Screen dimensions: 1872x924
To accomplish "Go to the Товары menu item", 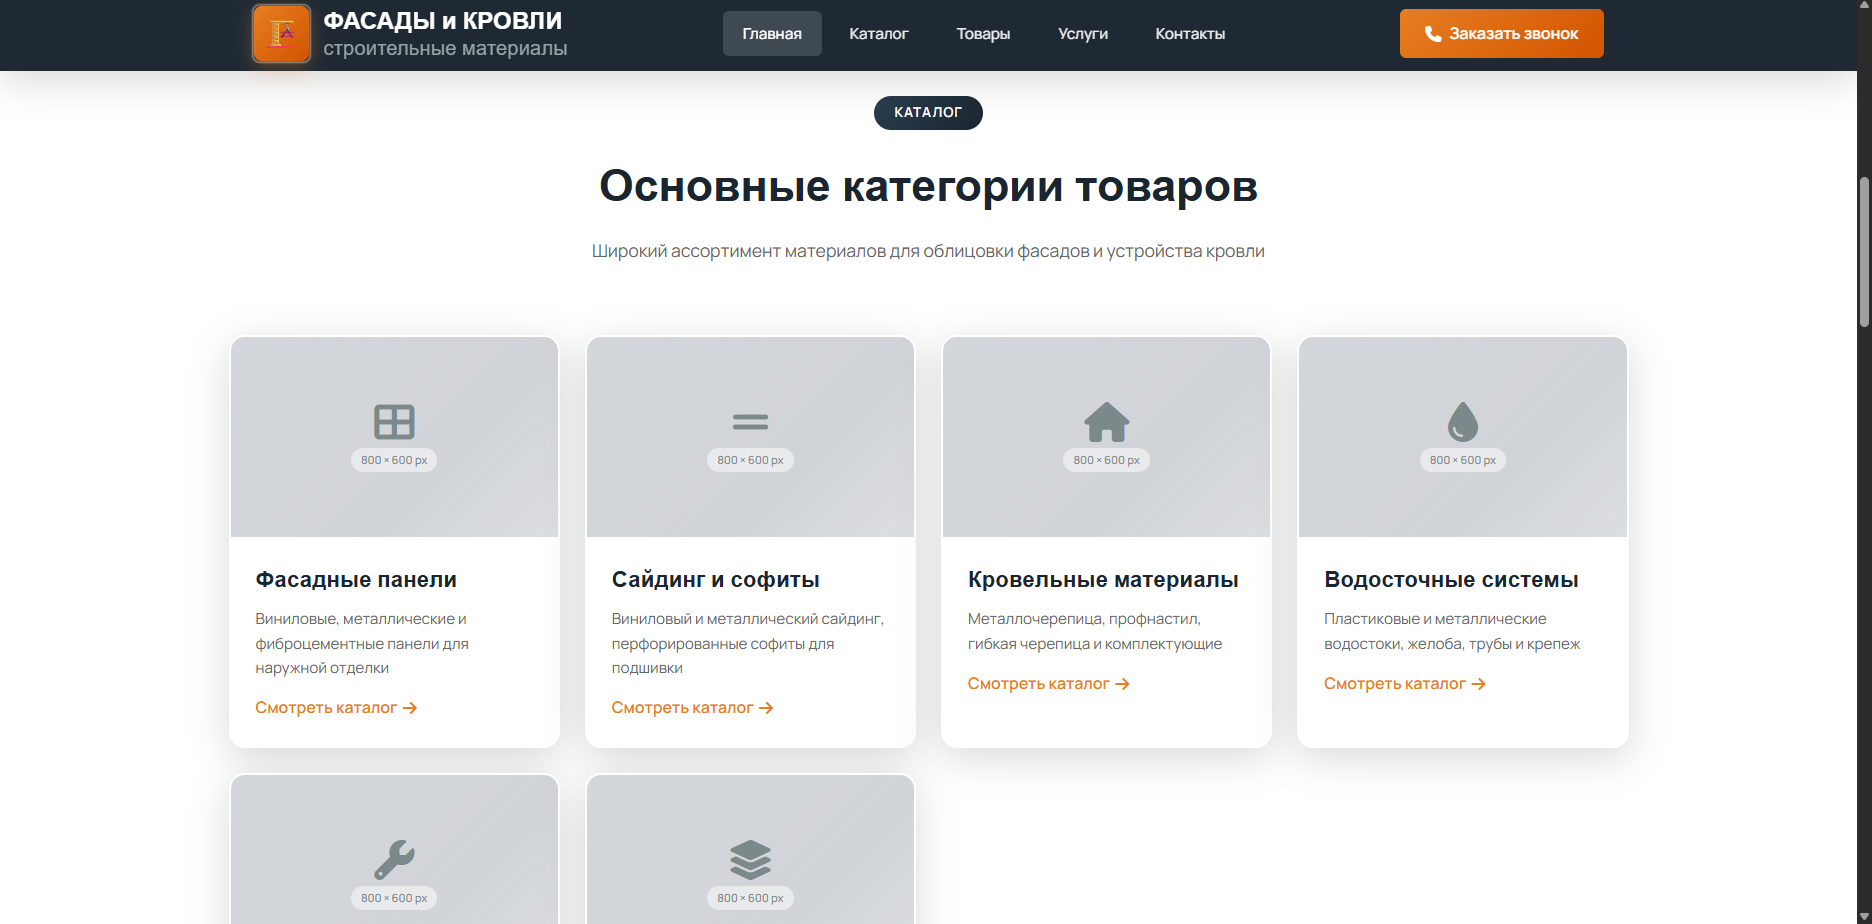I will (x=983, y=34).
